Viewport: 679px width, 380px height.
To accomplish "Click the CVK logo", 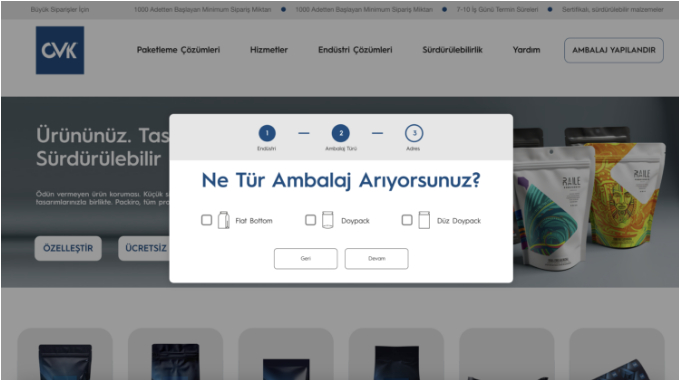I will pyautogui.click(x=60, y=50).
